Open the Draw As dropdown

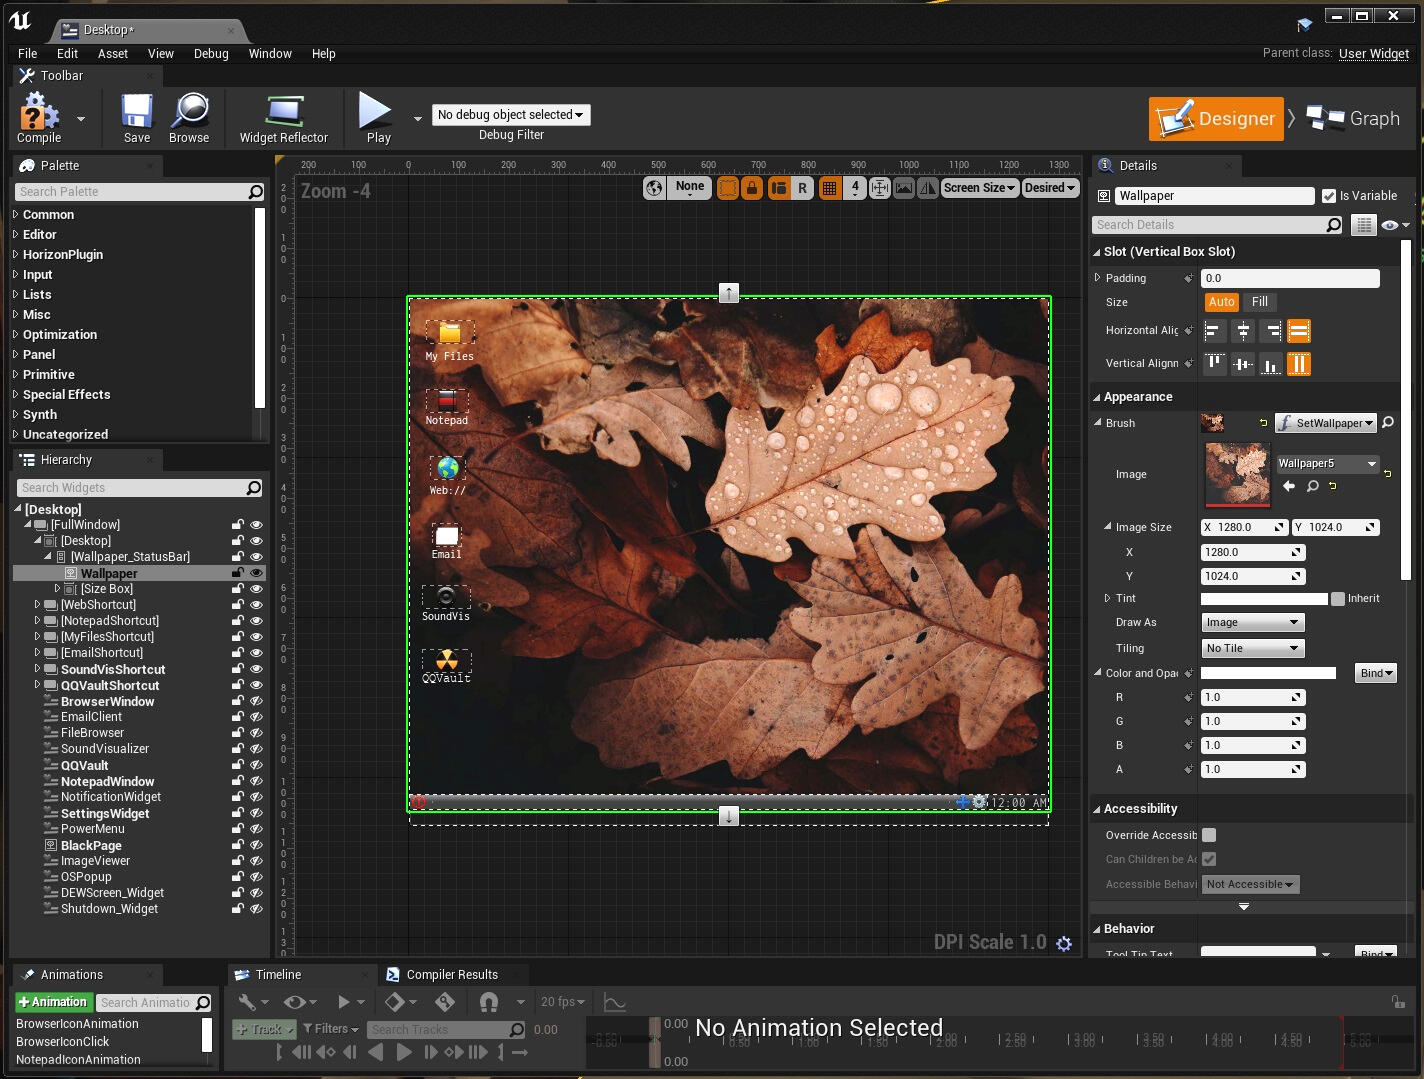(x=1251, y=622)
